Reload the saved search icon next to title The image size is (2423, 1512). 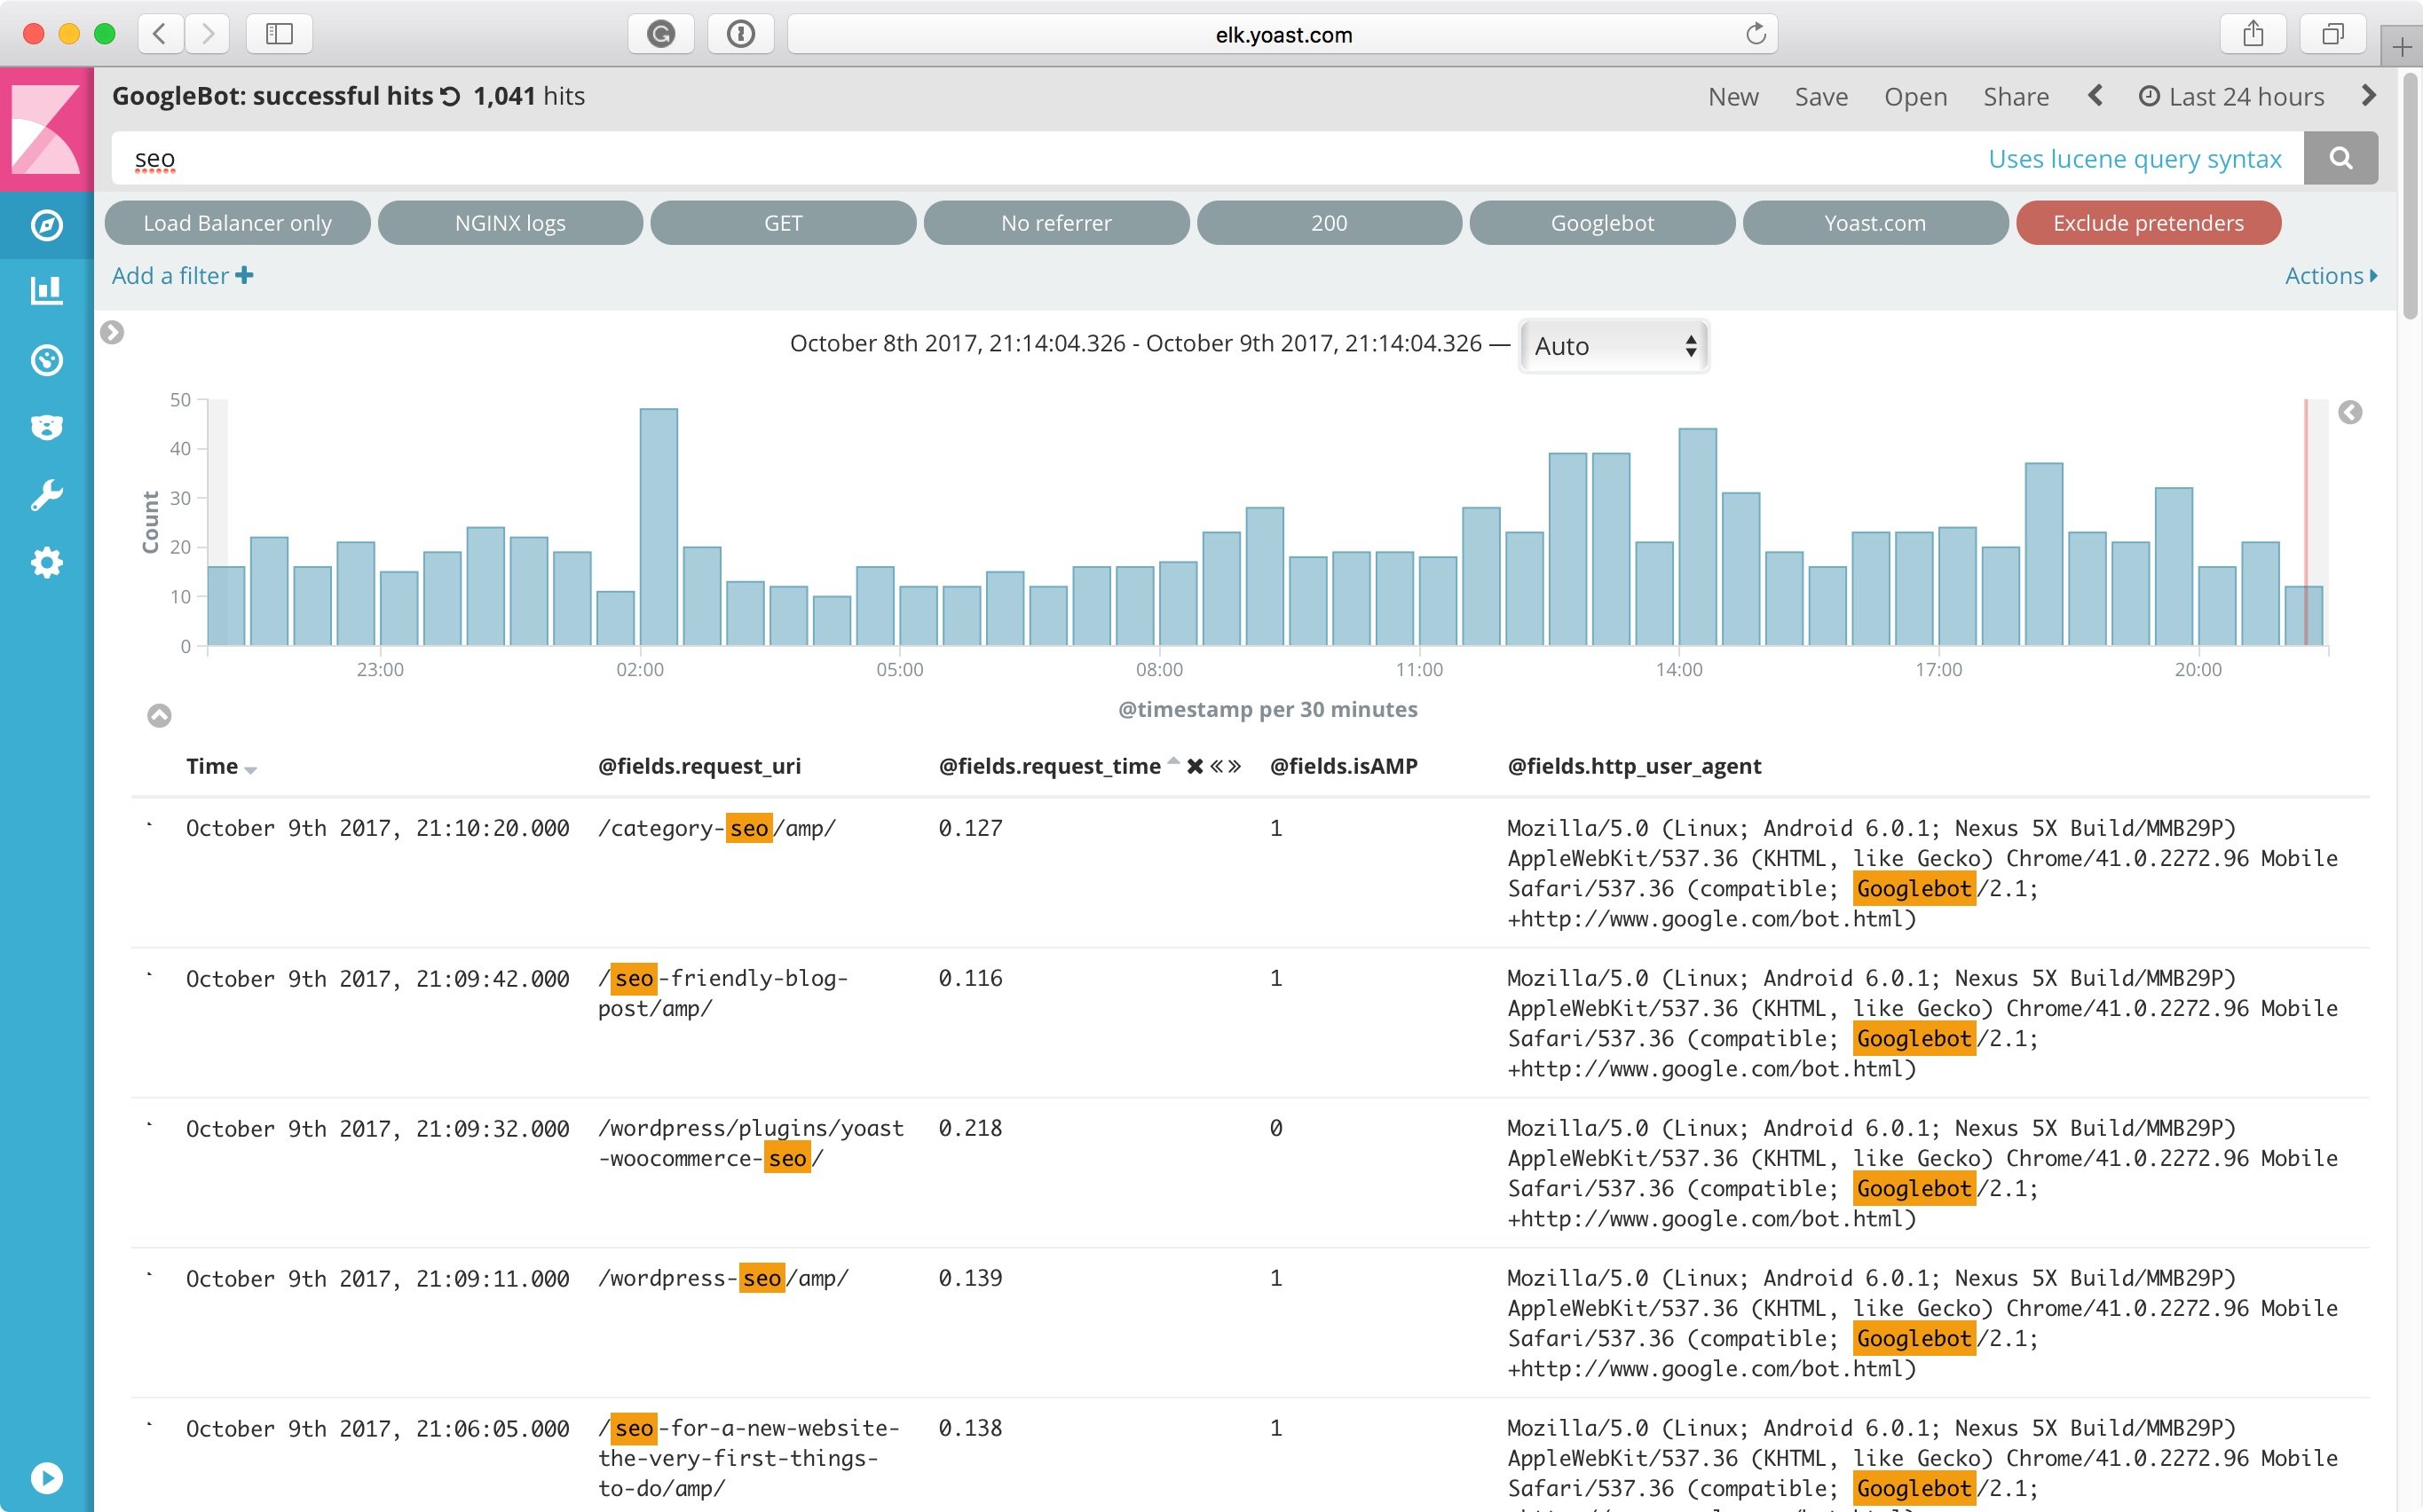coord(451,97)
